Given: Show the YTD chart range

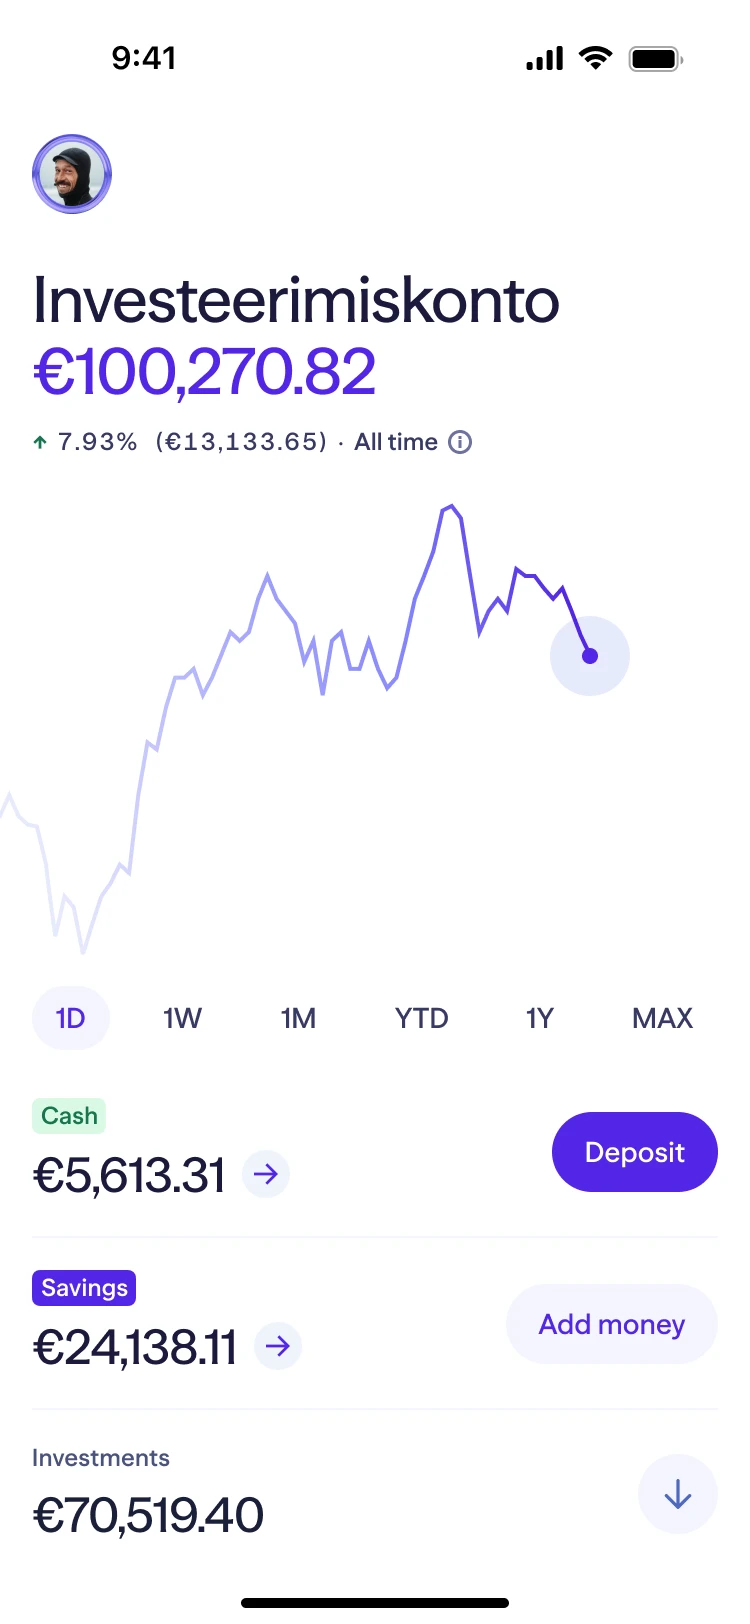Looking at the screenshot, I should (421, 1018).
